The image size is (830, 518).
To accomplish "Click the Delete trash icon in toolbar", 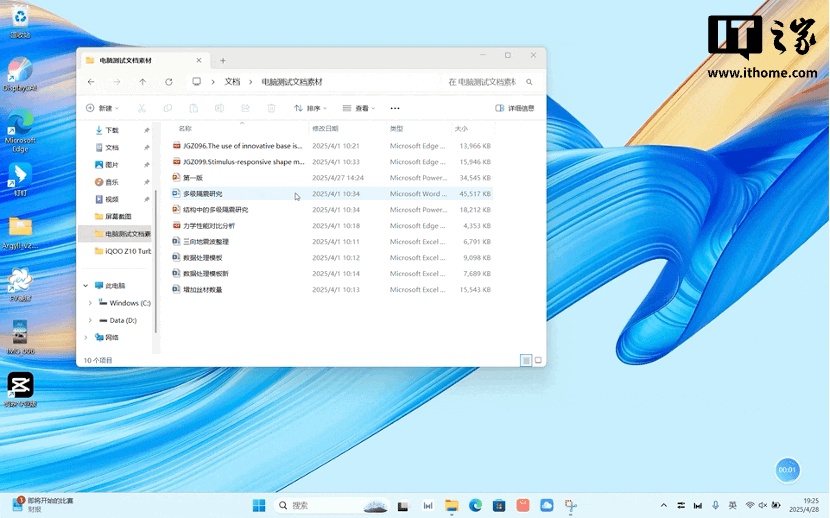I will pos(271,108).
